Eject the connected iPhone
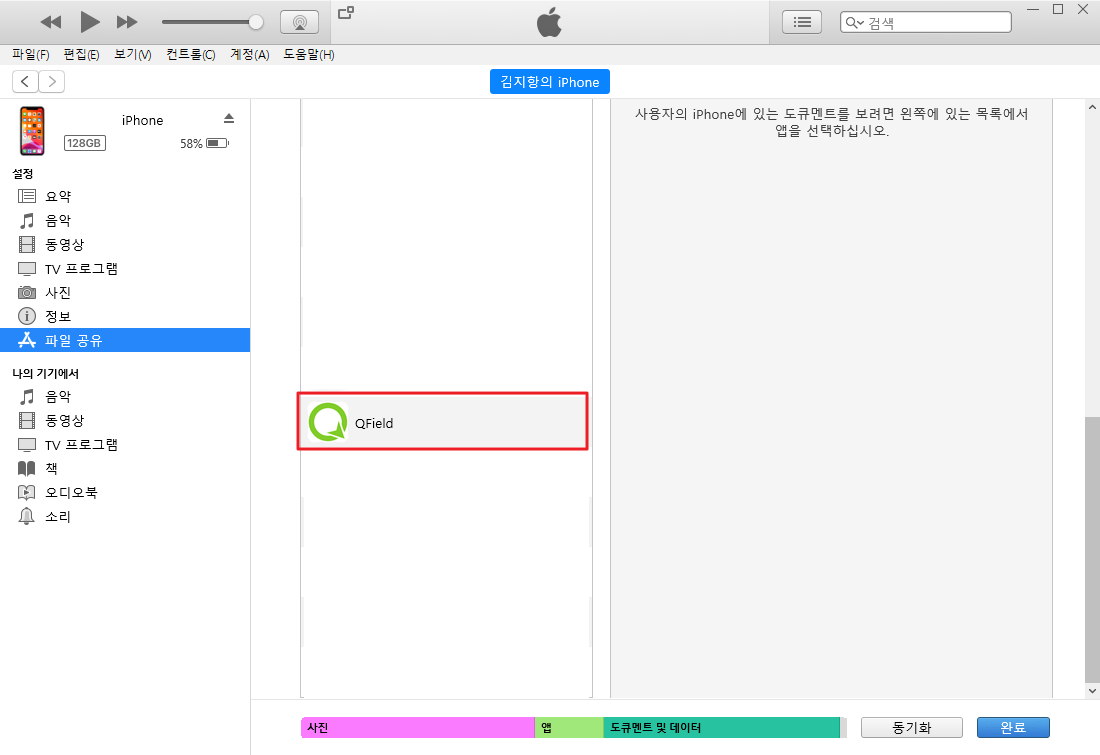Screen dimensions: 1100x755 point(229,118)
